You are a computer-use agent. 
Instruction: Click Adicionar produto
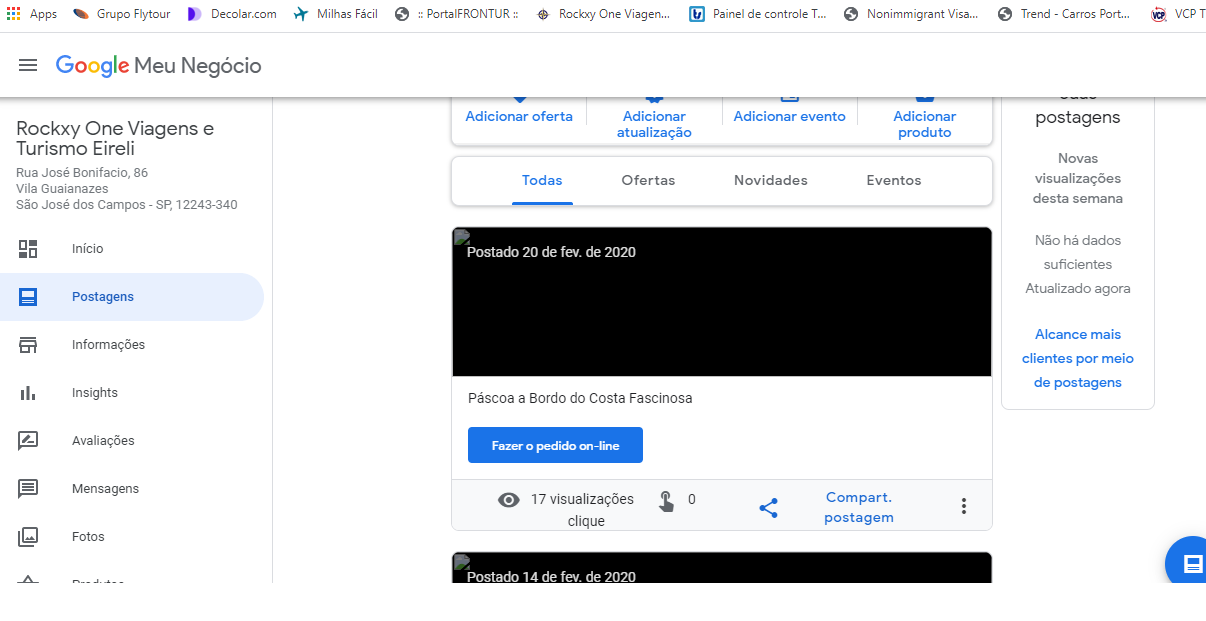(x=925, y=124)
